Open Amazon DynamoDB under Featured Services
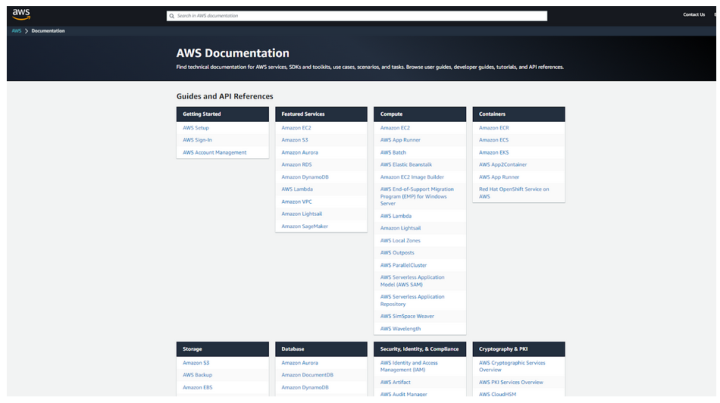 tap(305, 177)
